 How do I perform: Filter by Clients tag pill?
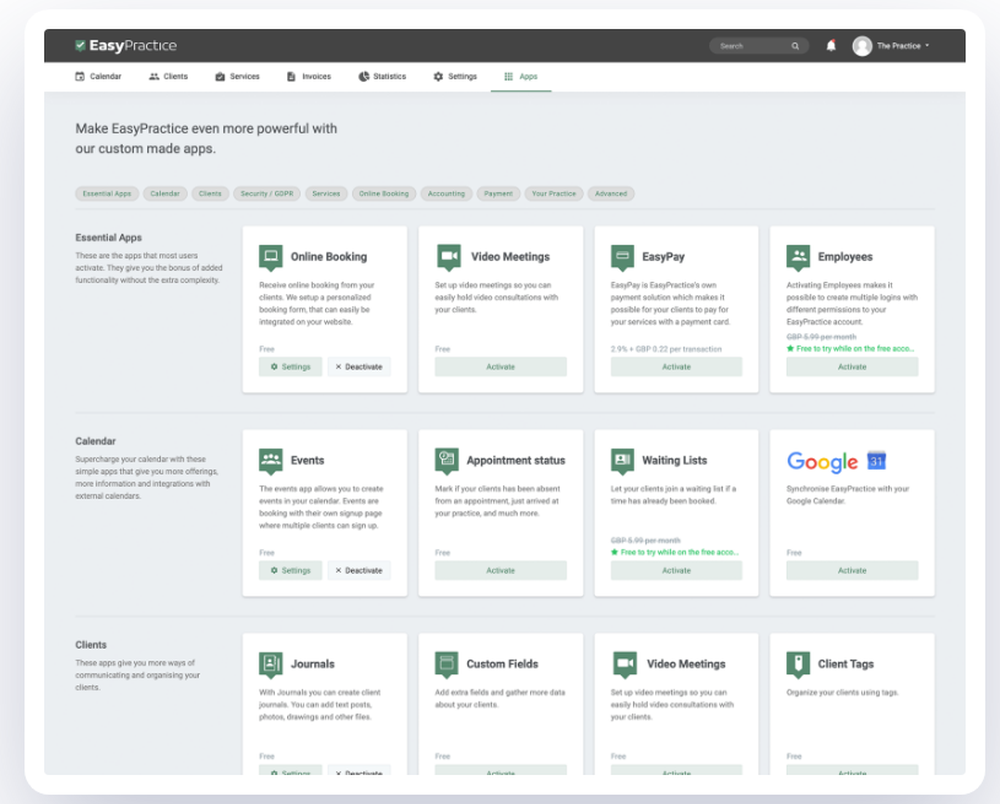pos(210,193)
